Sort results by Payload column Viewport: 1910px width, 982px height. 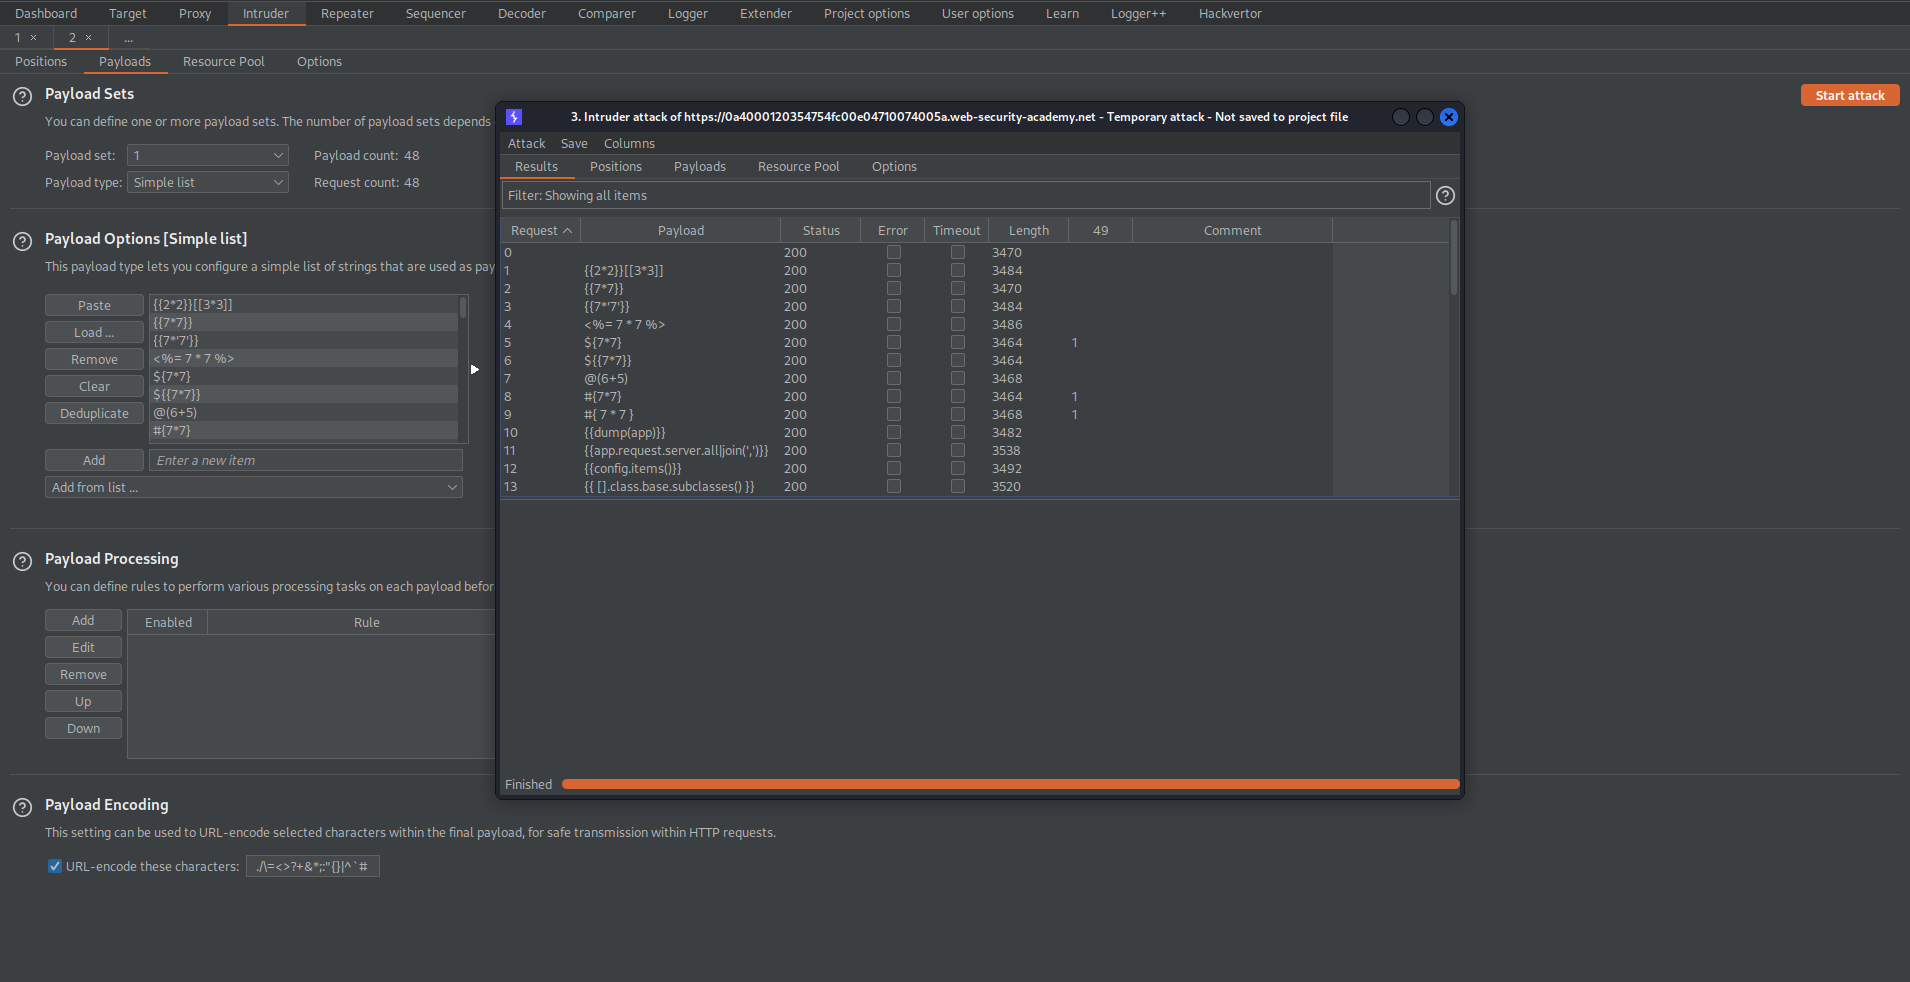681,230
